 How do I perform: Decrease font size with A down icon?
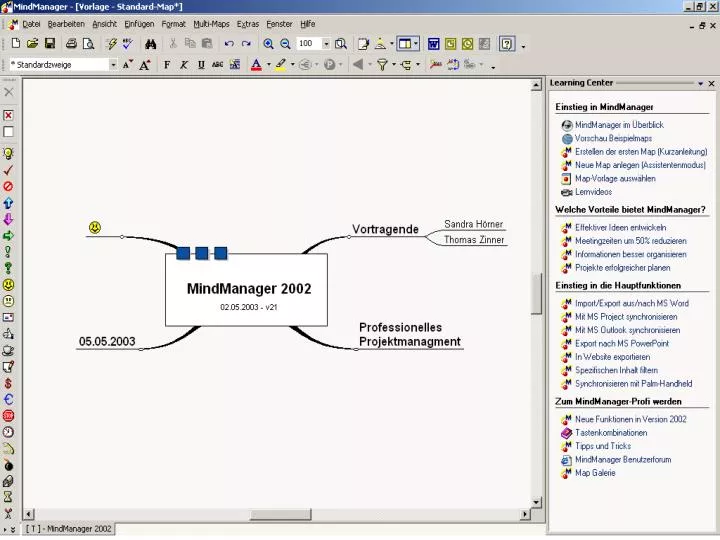tap(128, 65)
